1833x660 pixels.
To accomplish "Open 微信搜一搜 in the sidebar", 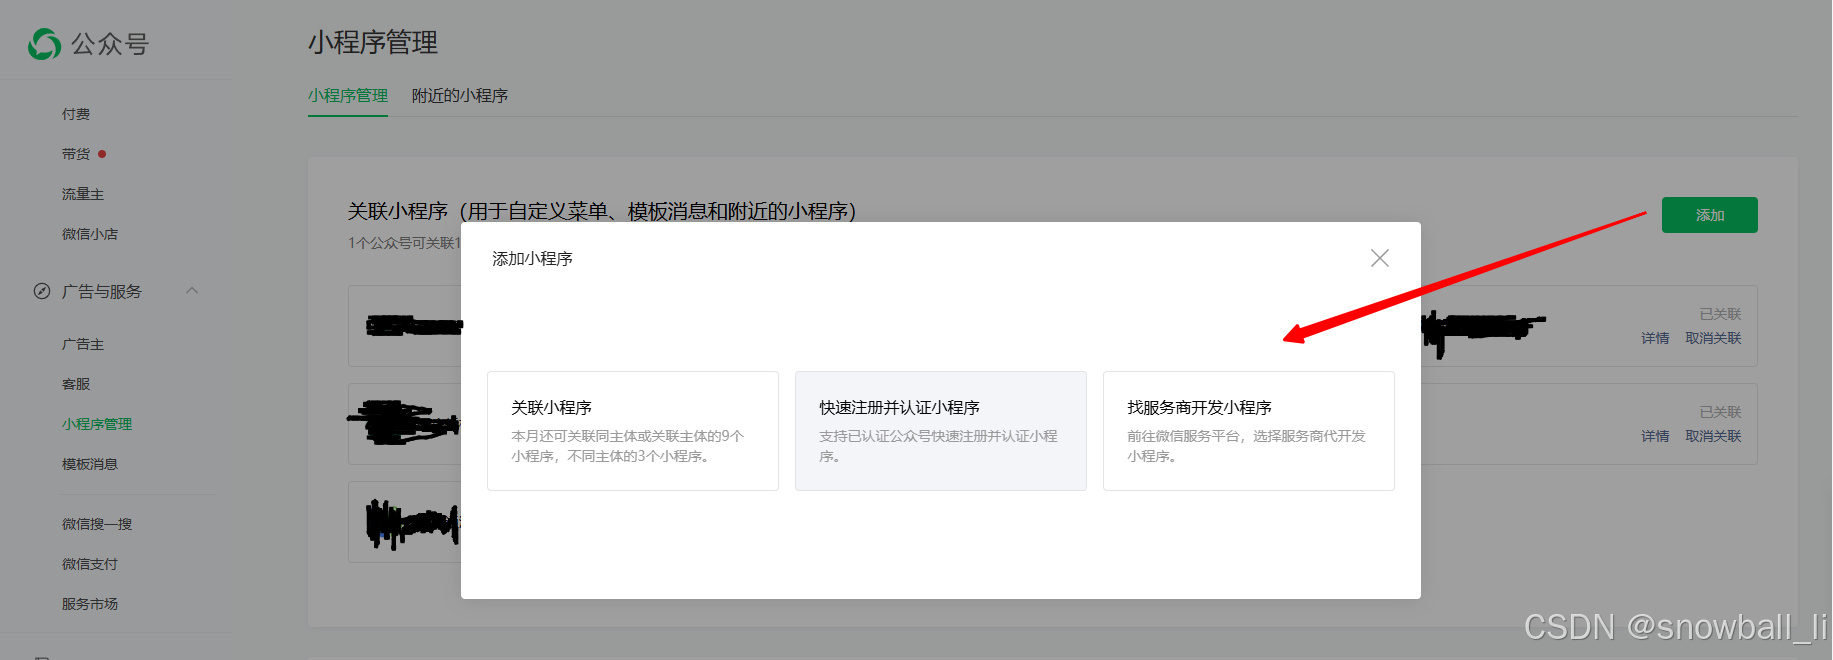I will point(97,524).
